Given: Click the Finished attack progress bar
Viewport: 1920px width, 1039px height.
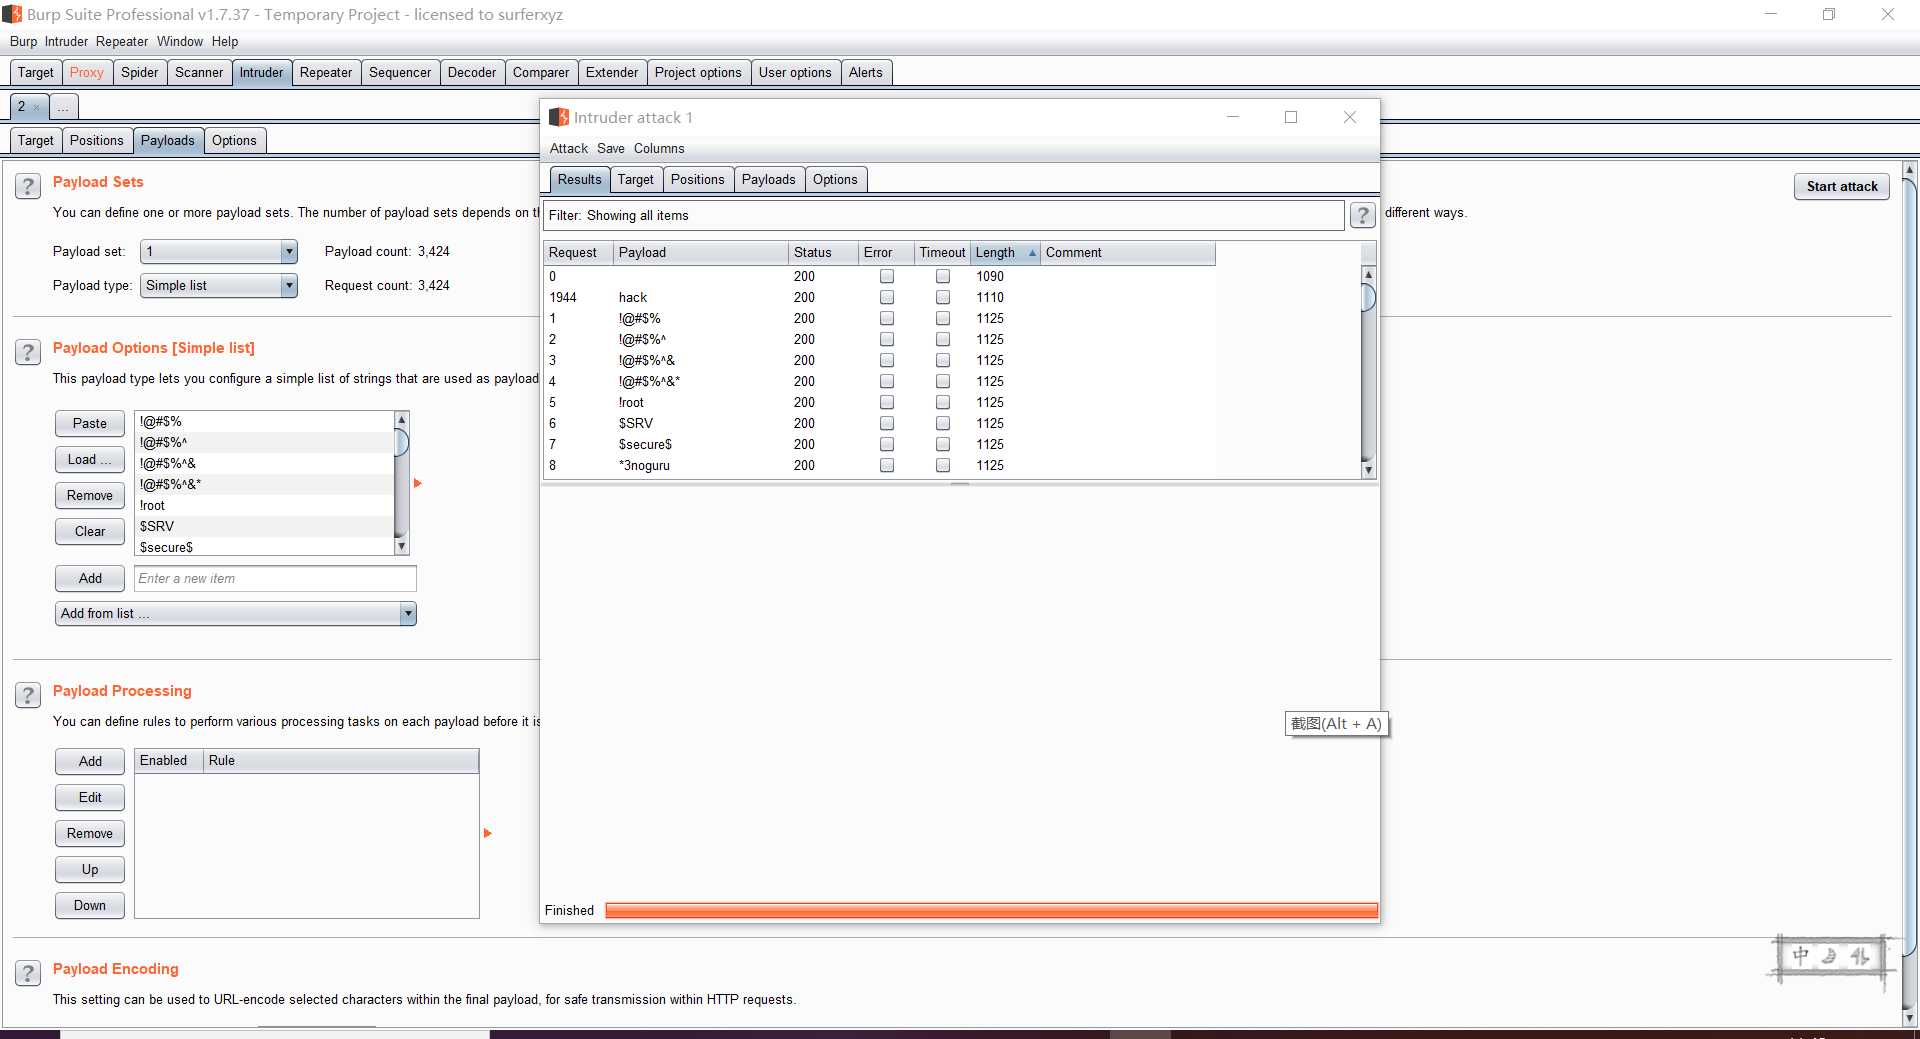Looking at the screenshot, I should [991, 910].
